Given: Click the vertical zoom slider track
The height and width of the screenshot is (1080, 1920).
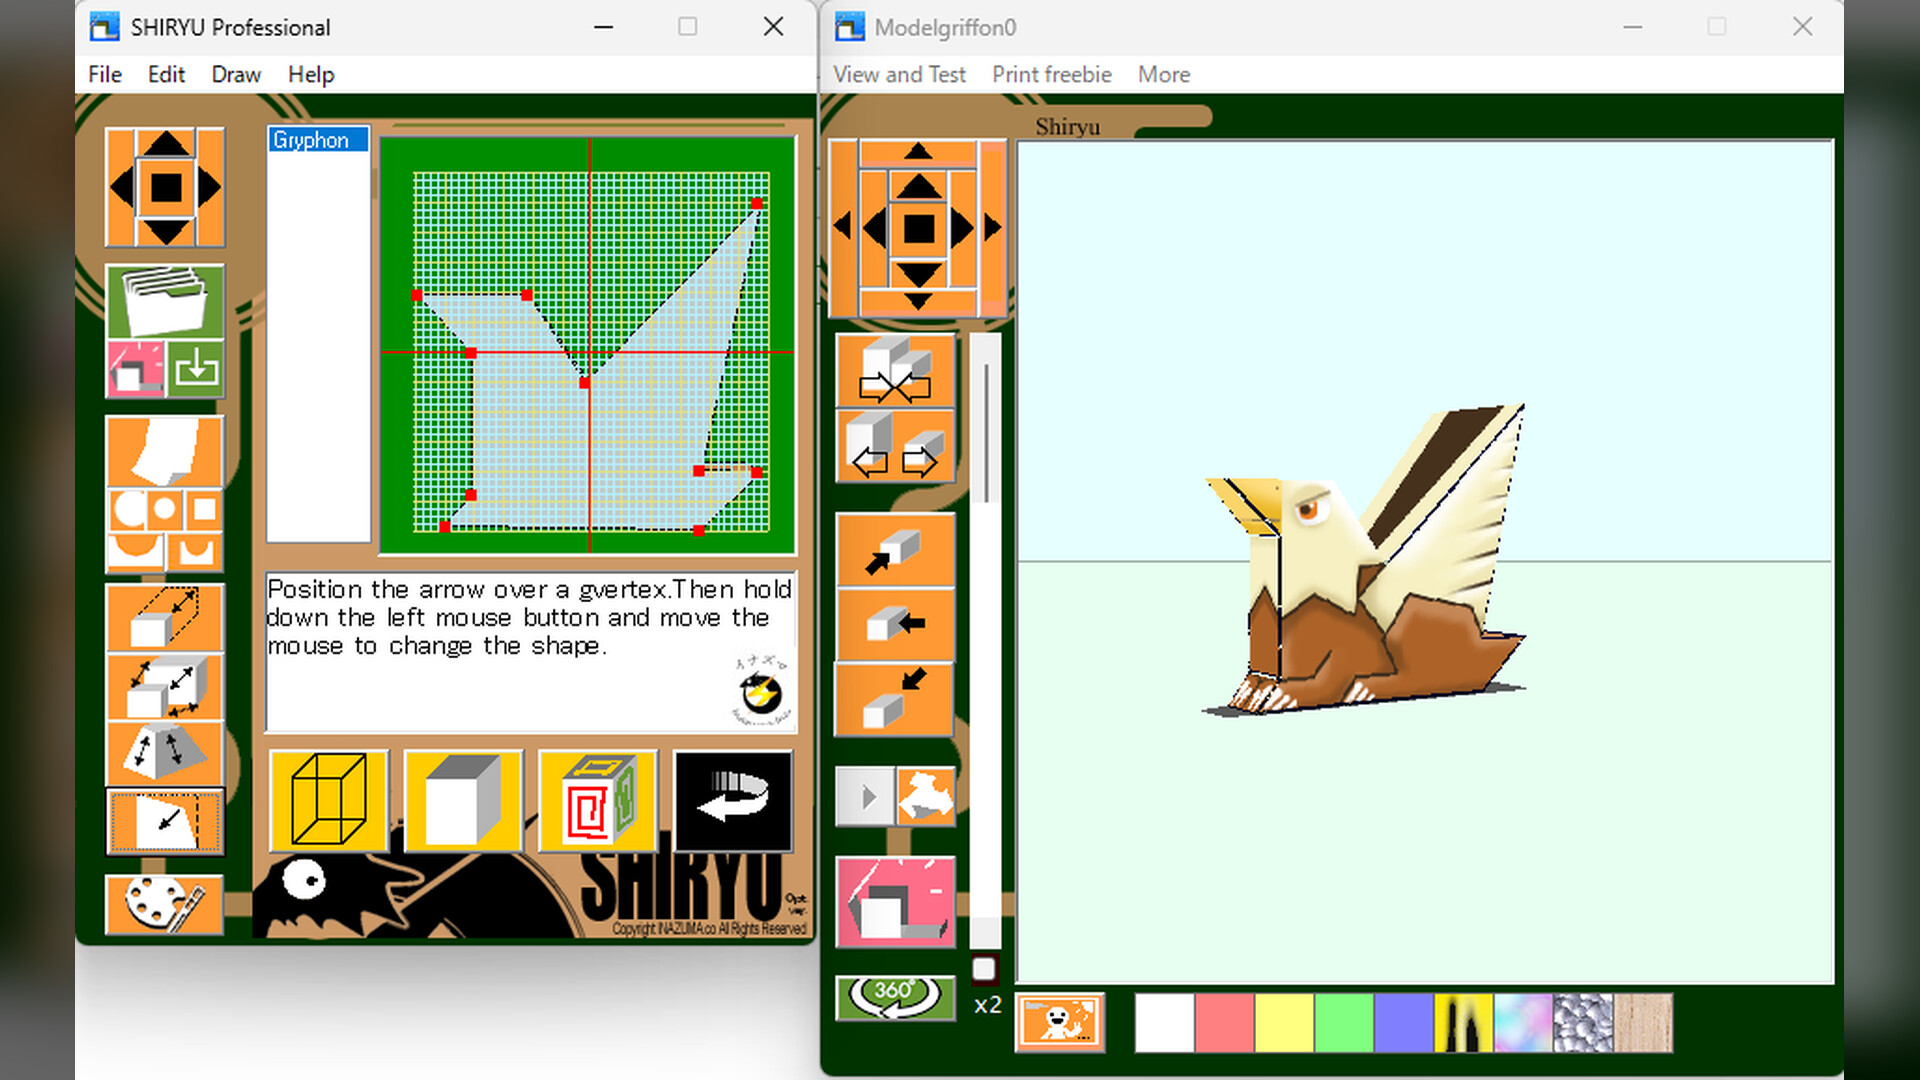Looking at the screenshot, I should [x=986, y=640].
